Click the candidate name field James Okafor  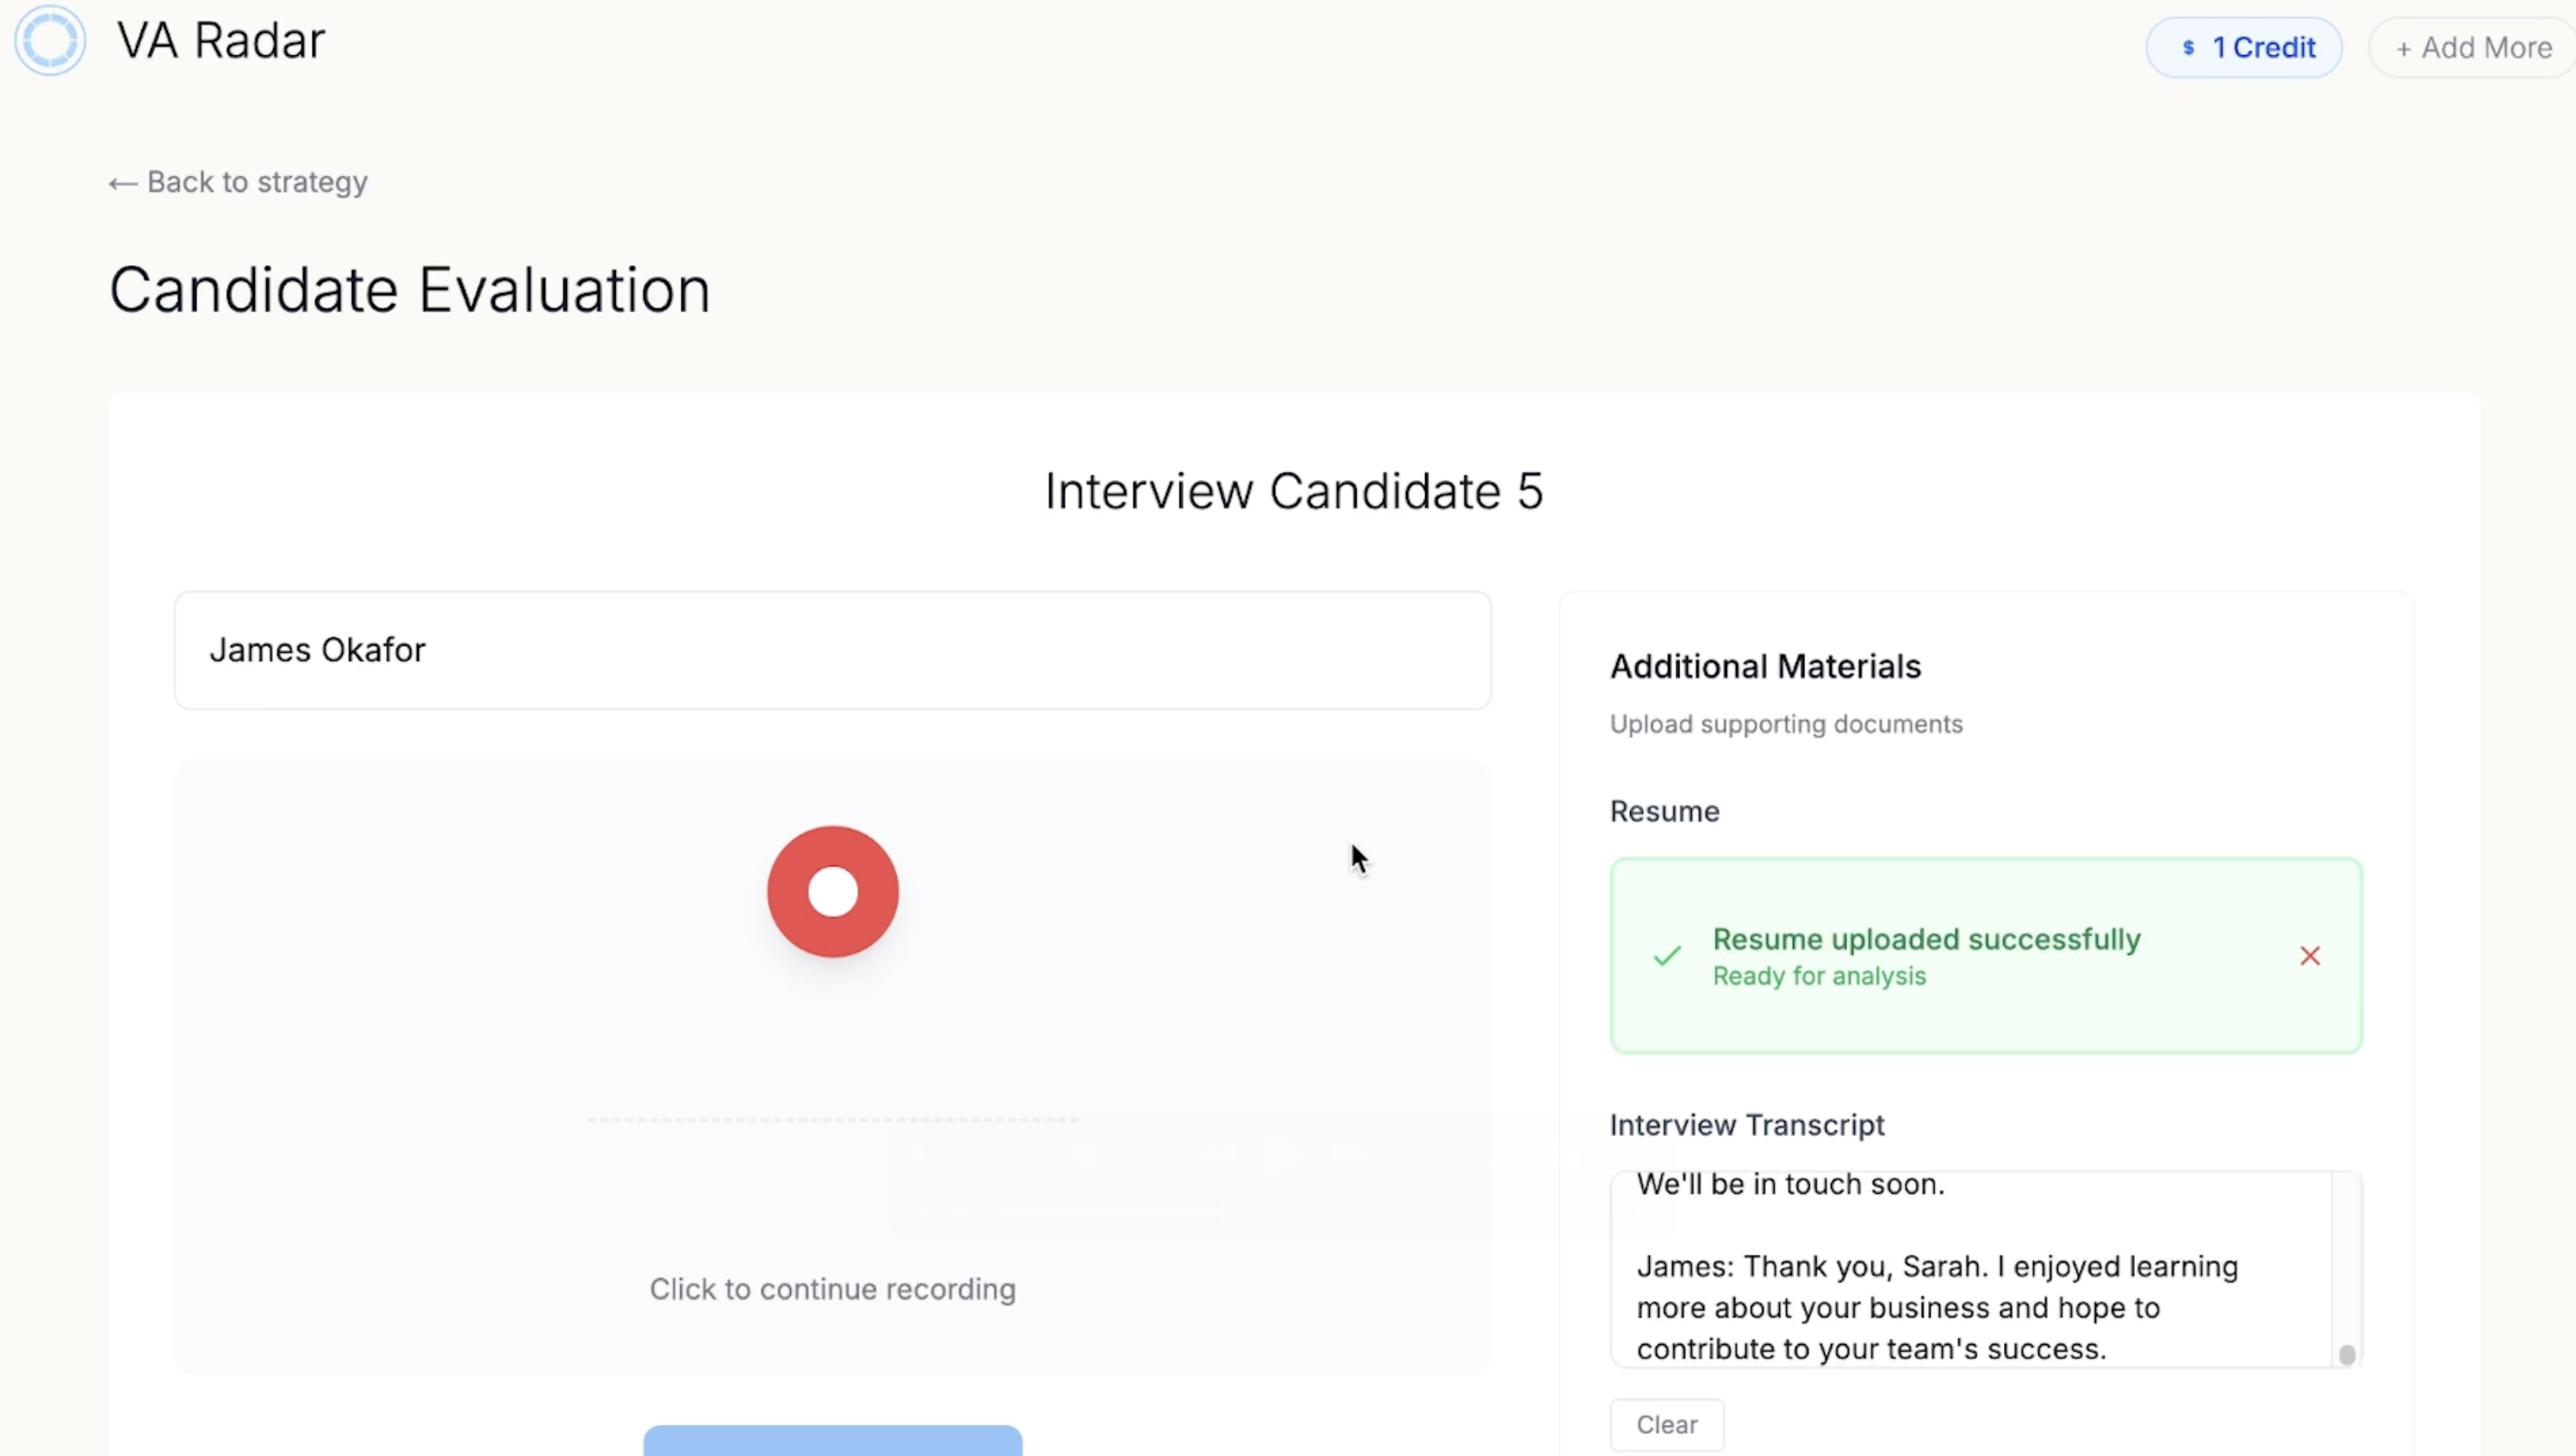pyautogui.click(x=832, y=650)
